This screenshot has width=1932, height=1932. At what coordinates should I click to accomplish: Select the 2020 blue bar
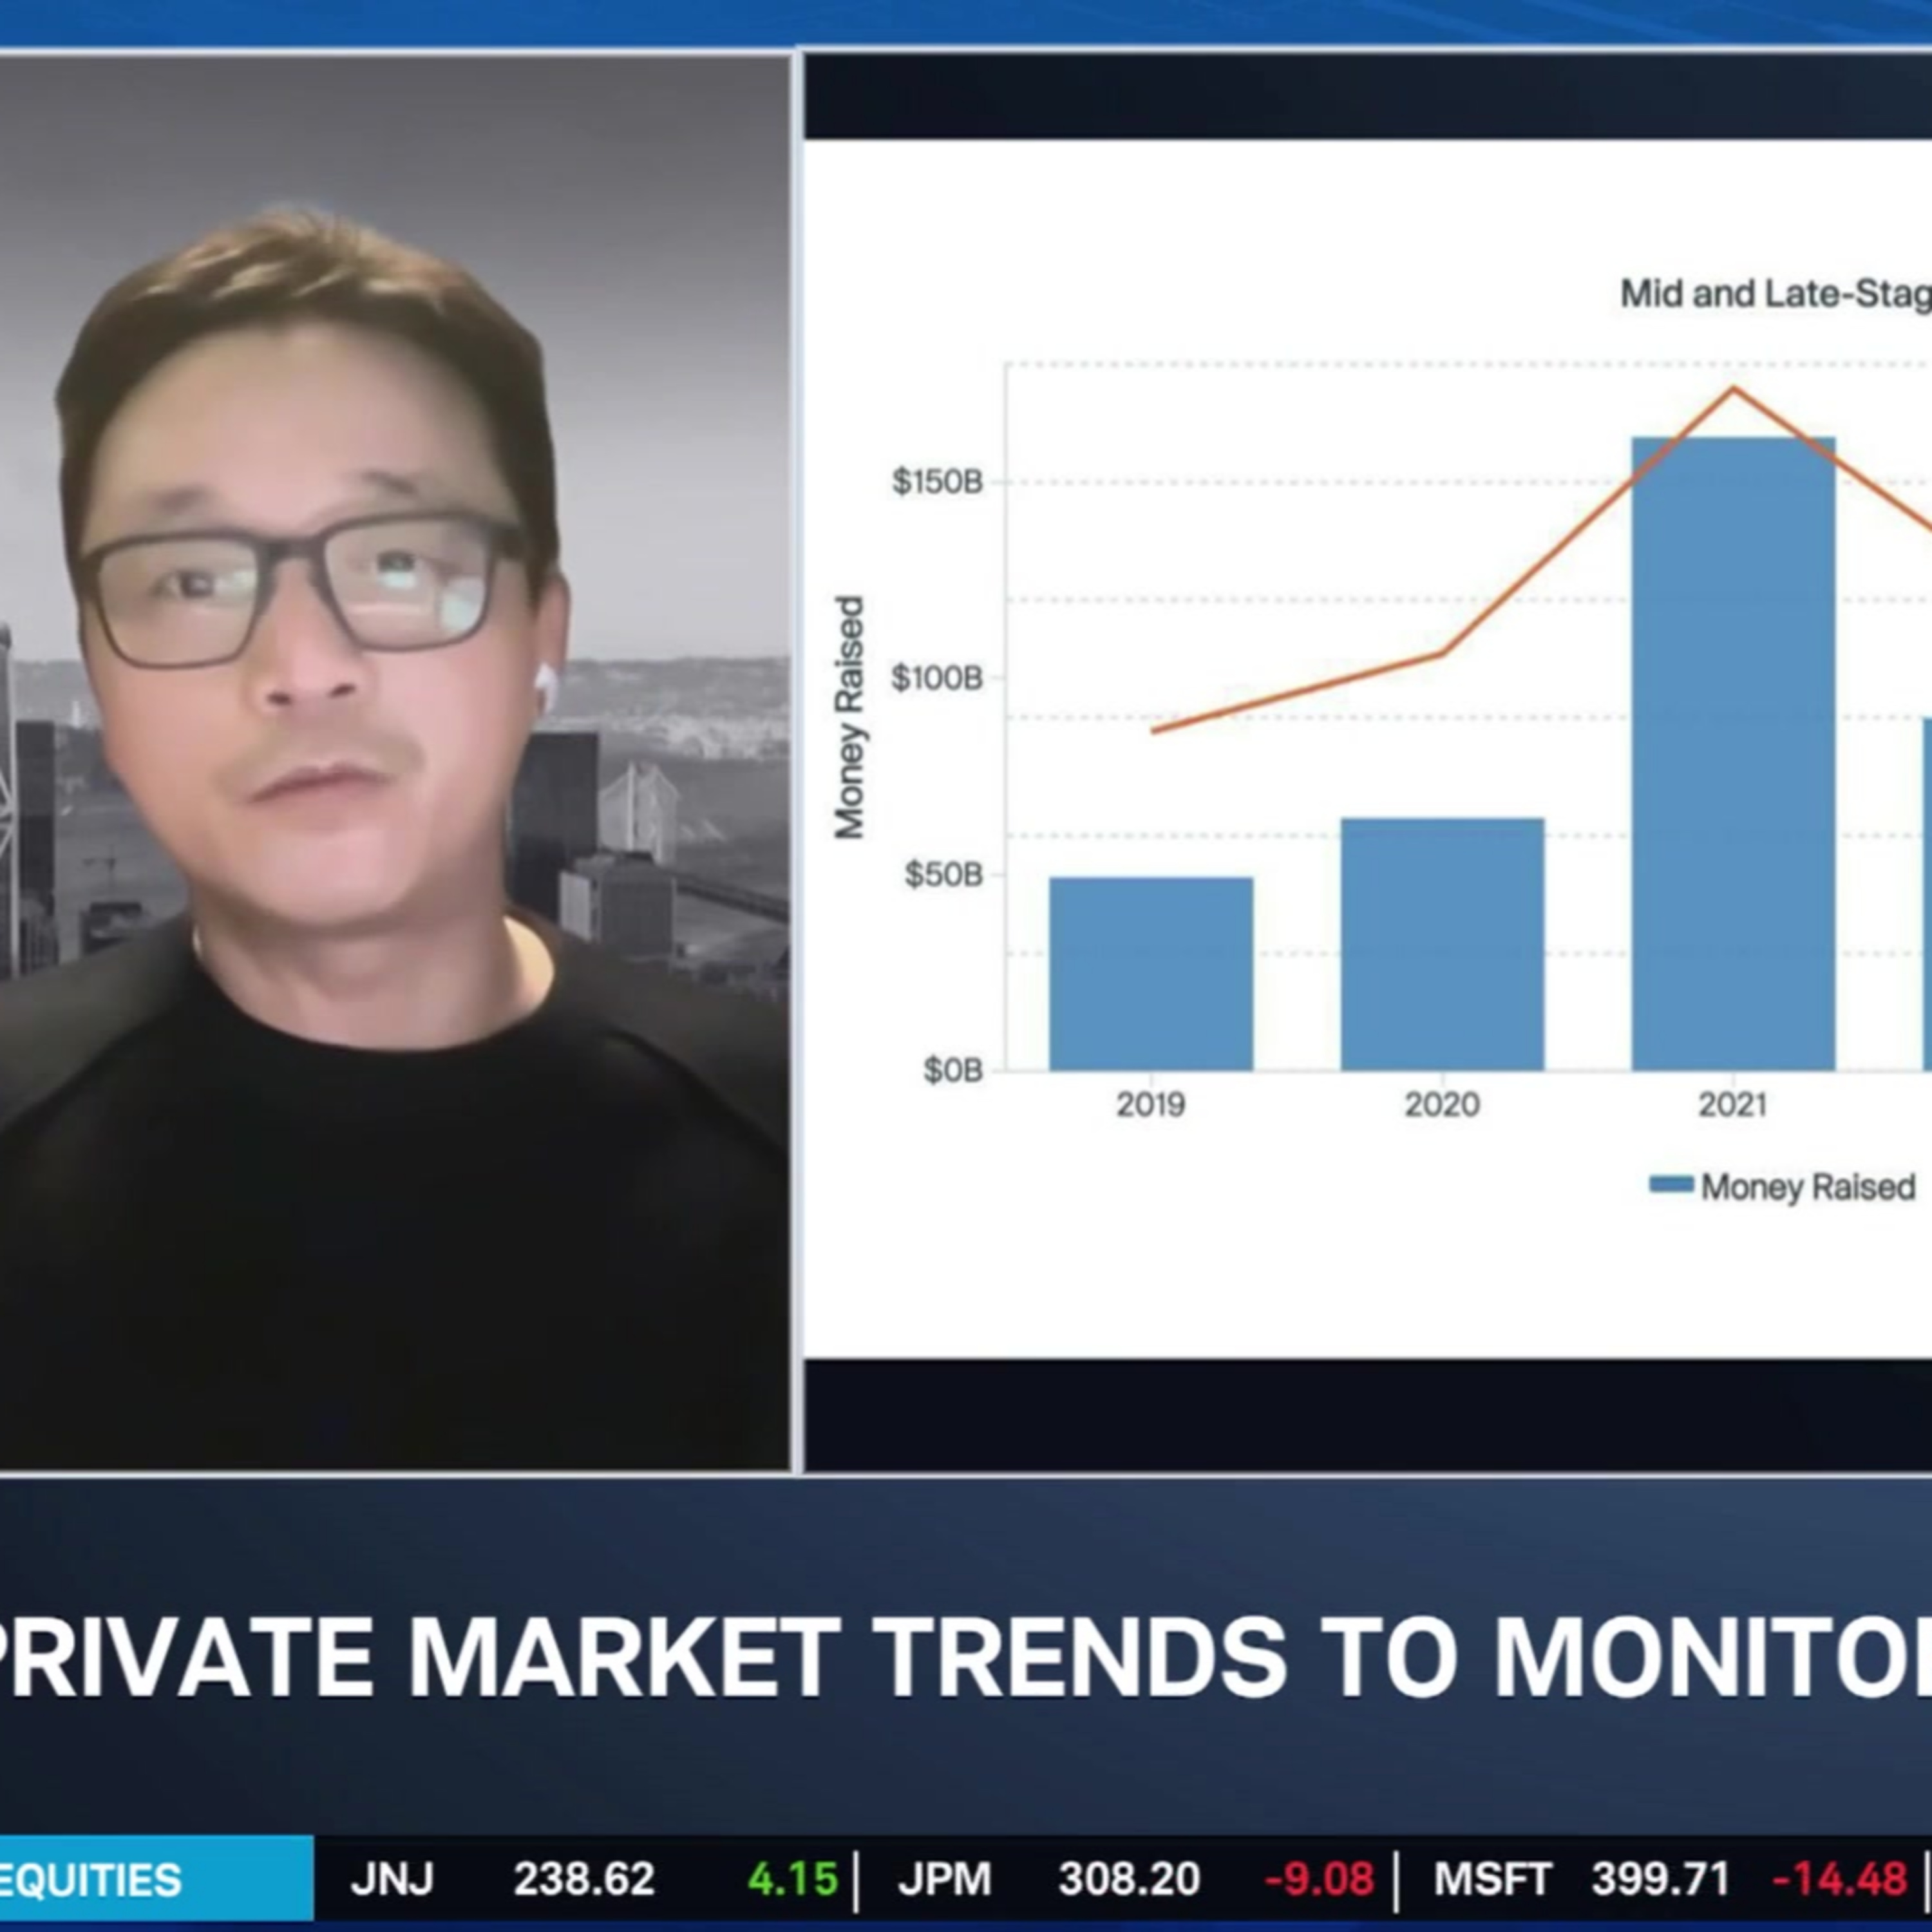click(x=1442, y=944)
